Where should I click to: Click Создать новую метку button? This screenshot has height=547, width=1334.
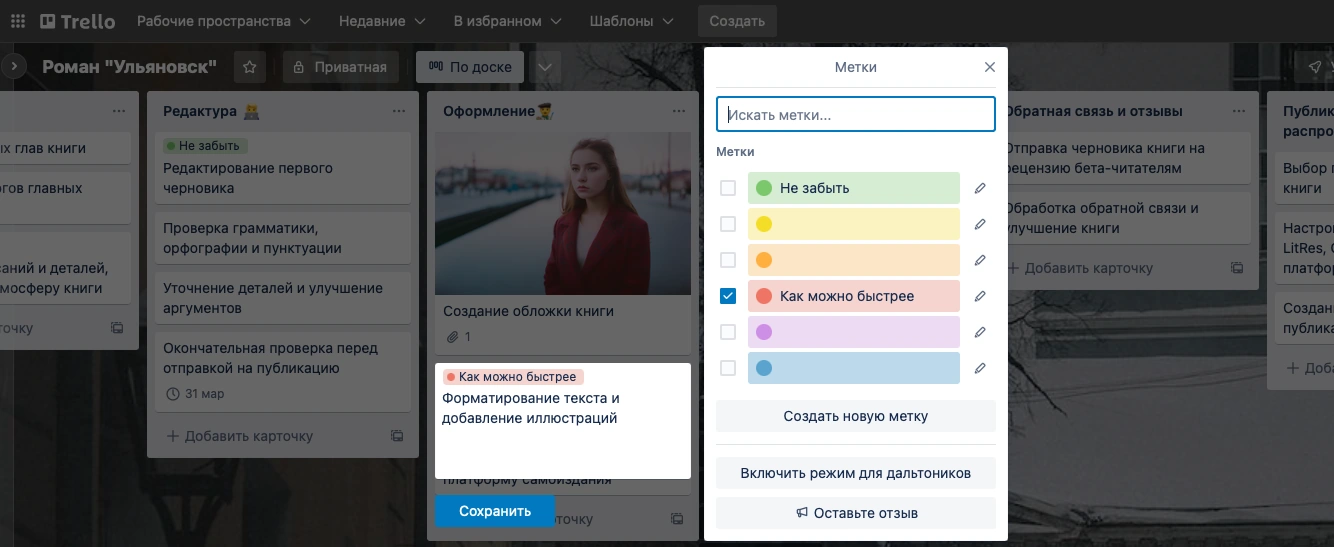[x=855, y=416]
